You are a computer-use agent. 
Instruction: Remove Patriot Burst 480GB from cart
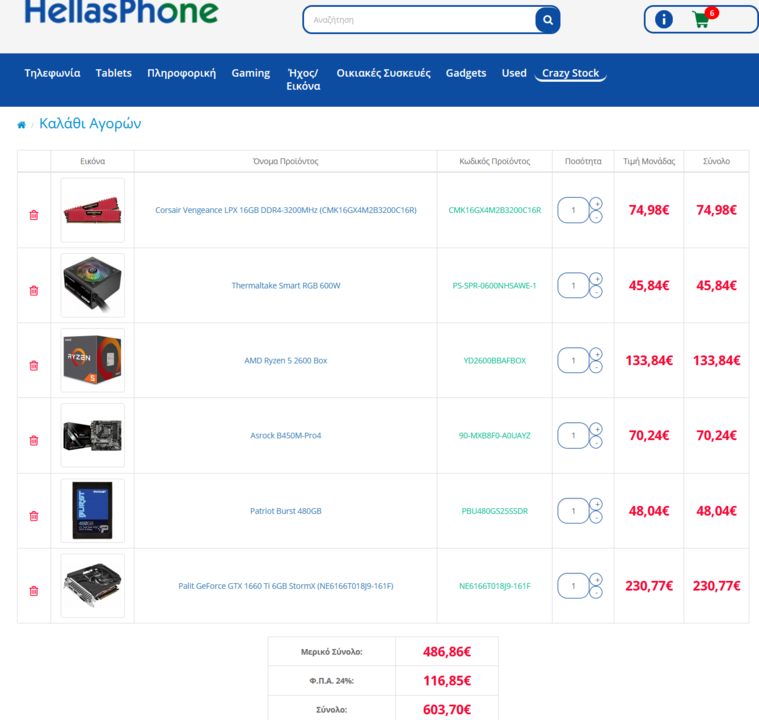[34, 516]
